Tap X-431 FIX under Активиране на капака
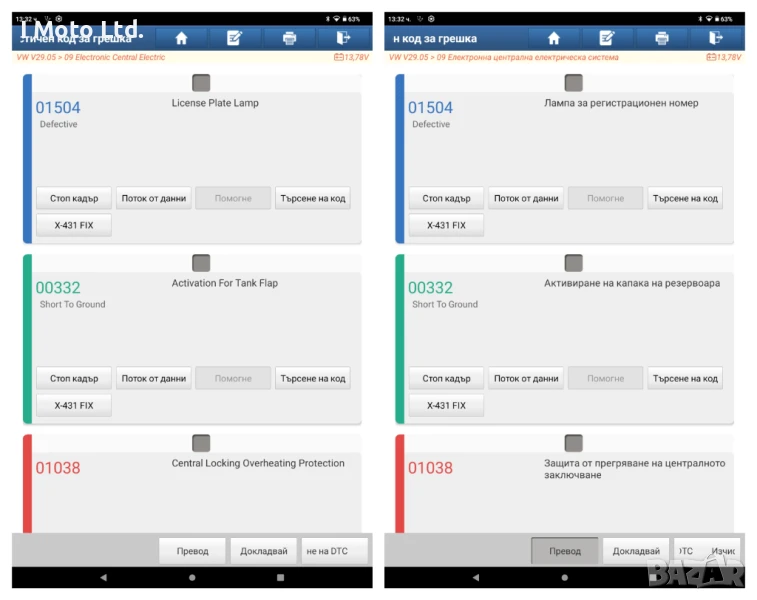The height and width of the screenshot is (600, 757). click(x=446, y=405)
